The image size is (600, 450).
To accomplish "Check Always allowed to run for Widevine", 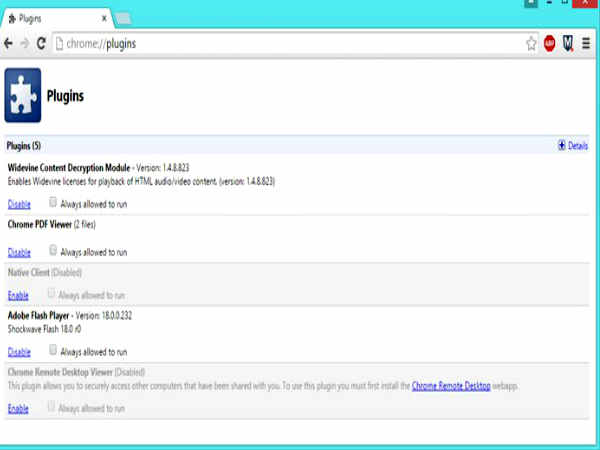I will tap(53, 202).
